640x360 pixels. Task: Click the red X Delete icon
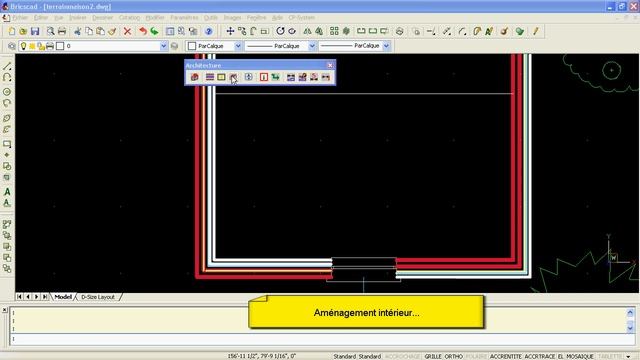tap(127, 31)
